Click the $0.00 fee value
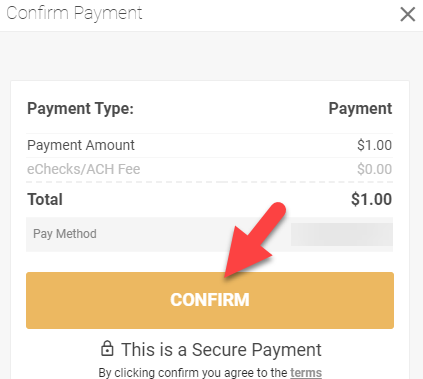The width and height of the screenshot is (423, 379). click(374, 169)
